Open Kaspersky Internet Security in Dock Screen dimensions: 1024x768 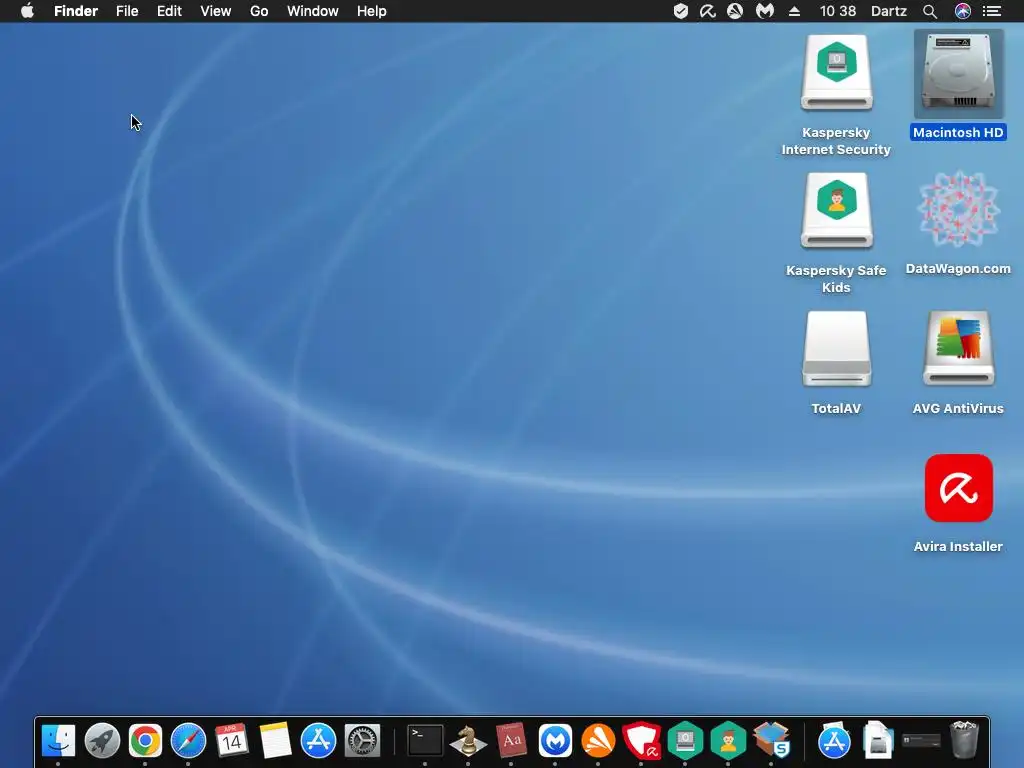point(685,741)
